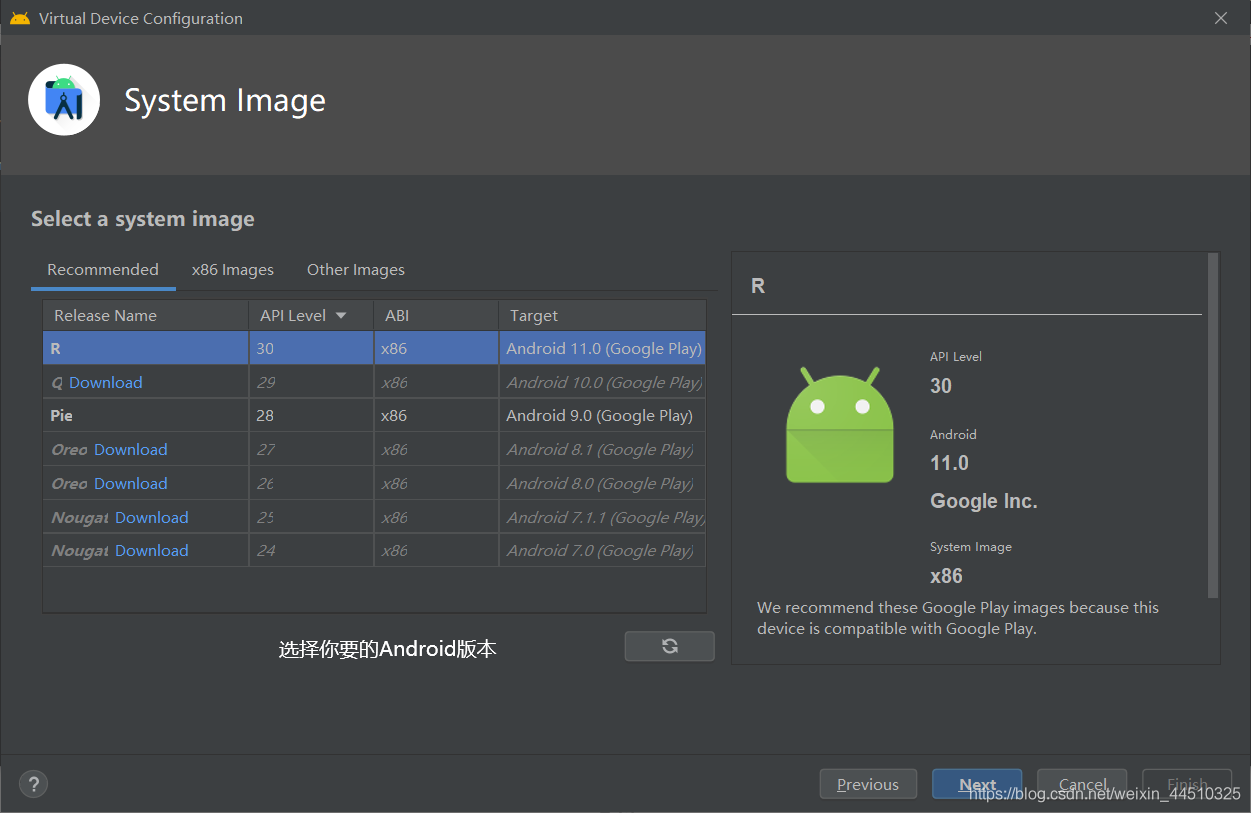Open help with the question mark icon

pyautogui.click(x=34, y=784)
